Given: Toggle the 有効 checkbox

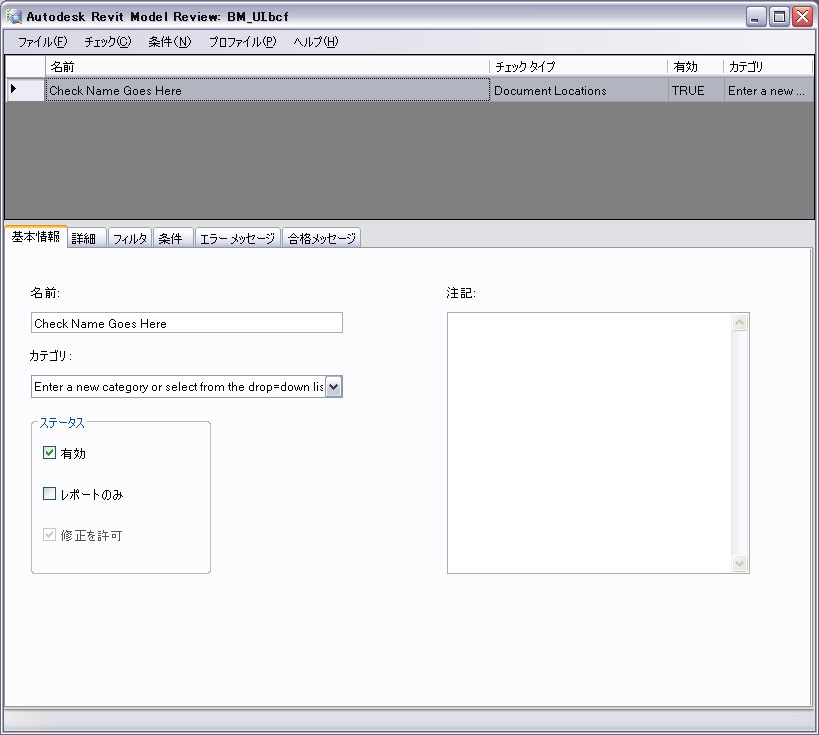Looking at the screenshot, I should (x=49, y=452).
